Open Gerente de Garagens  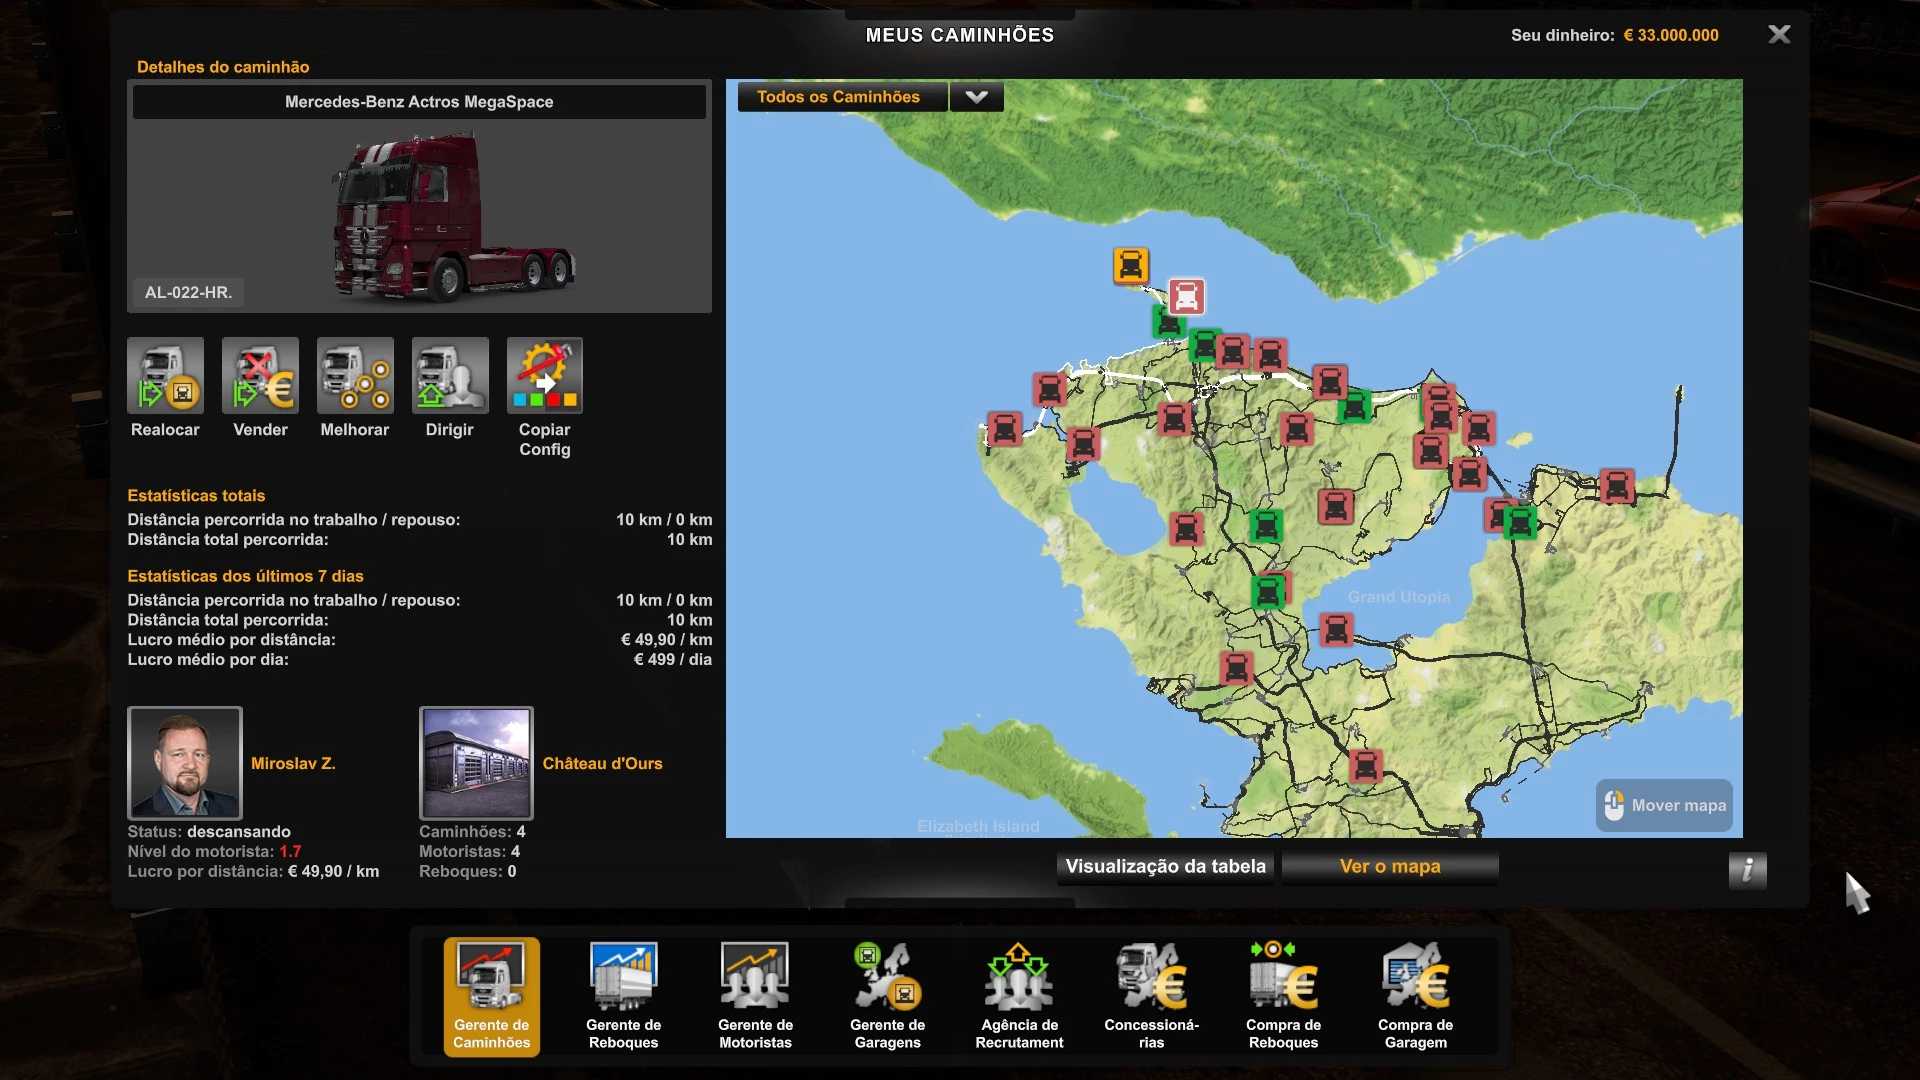pyautogui.click(x=887, y=996)
